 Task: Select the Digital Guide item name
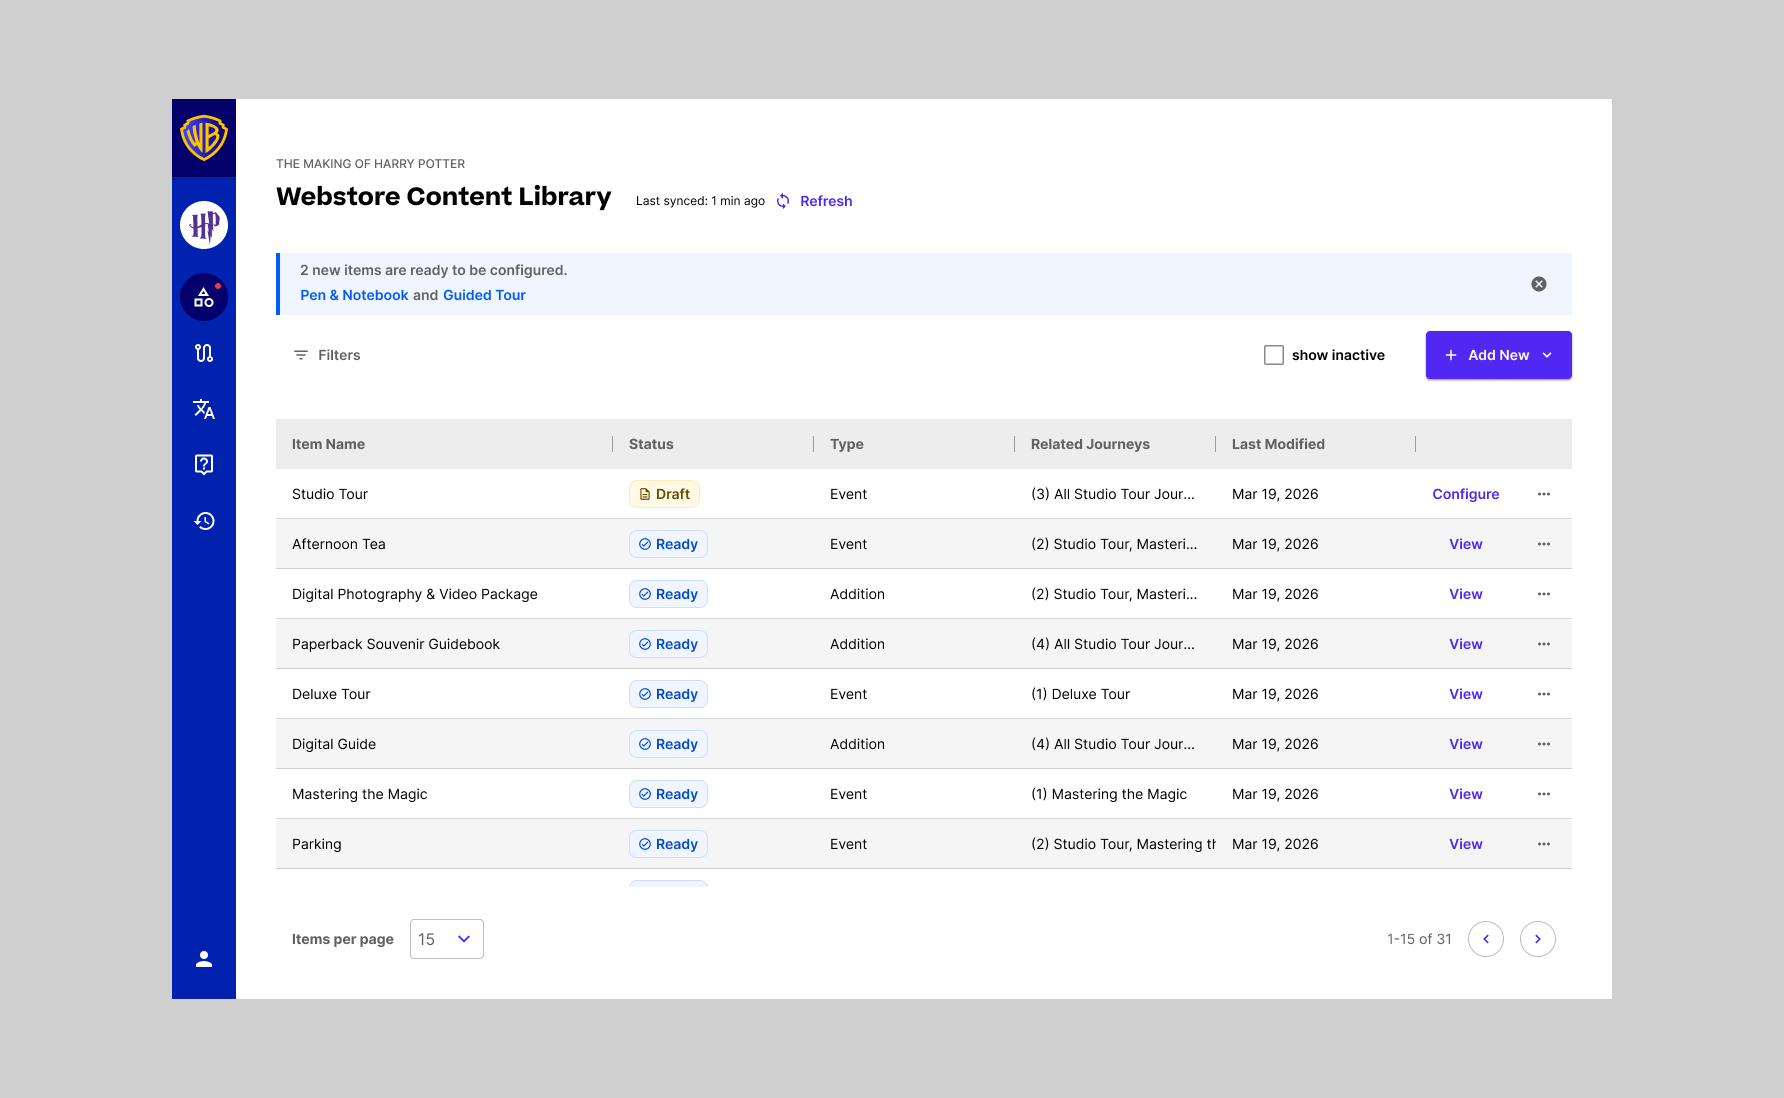[334, 744]
